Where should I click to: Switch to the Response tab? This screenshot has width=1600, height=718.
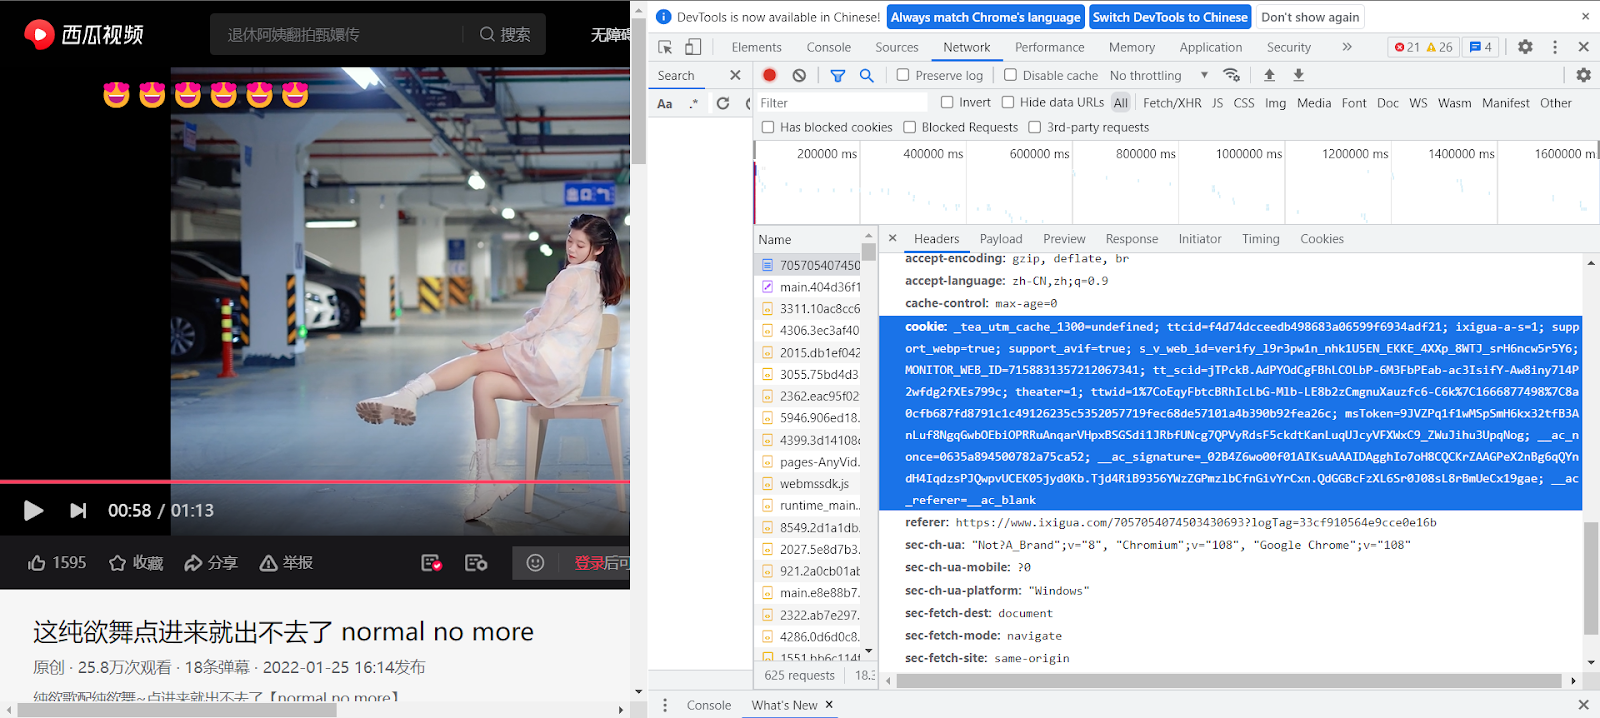1132,239
